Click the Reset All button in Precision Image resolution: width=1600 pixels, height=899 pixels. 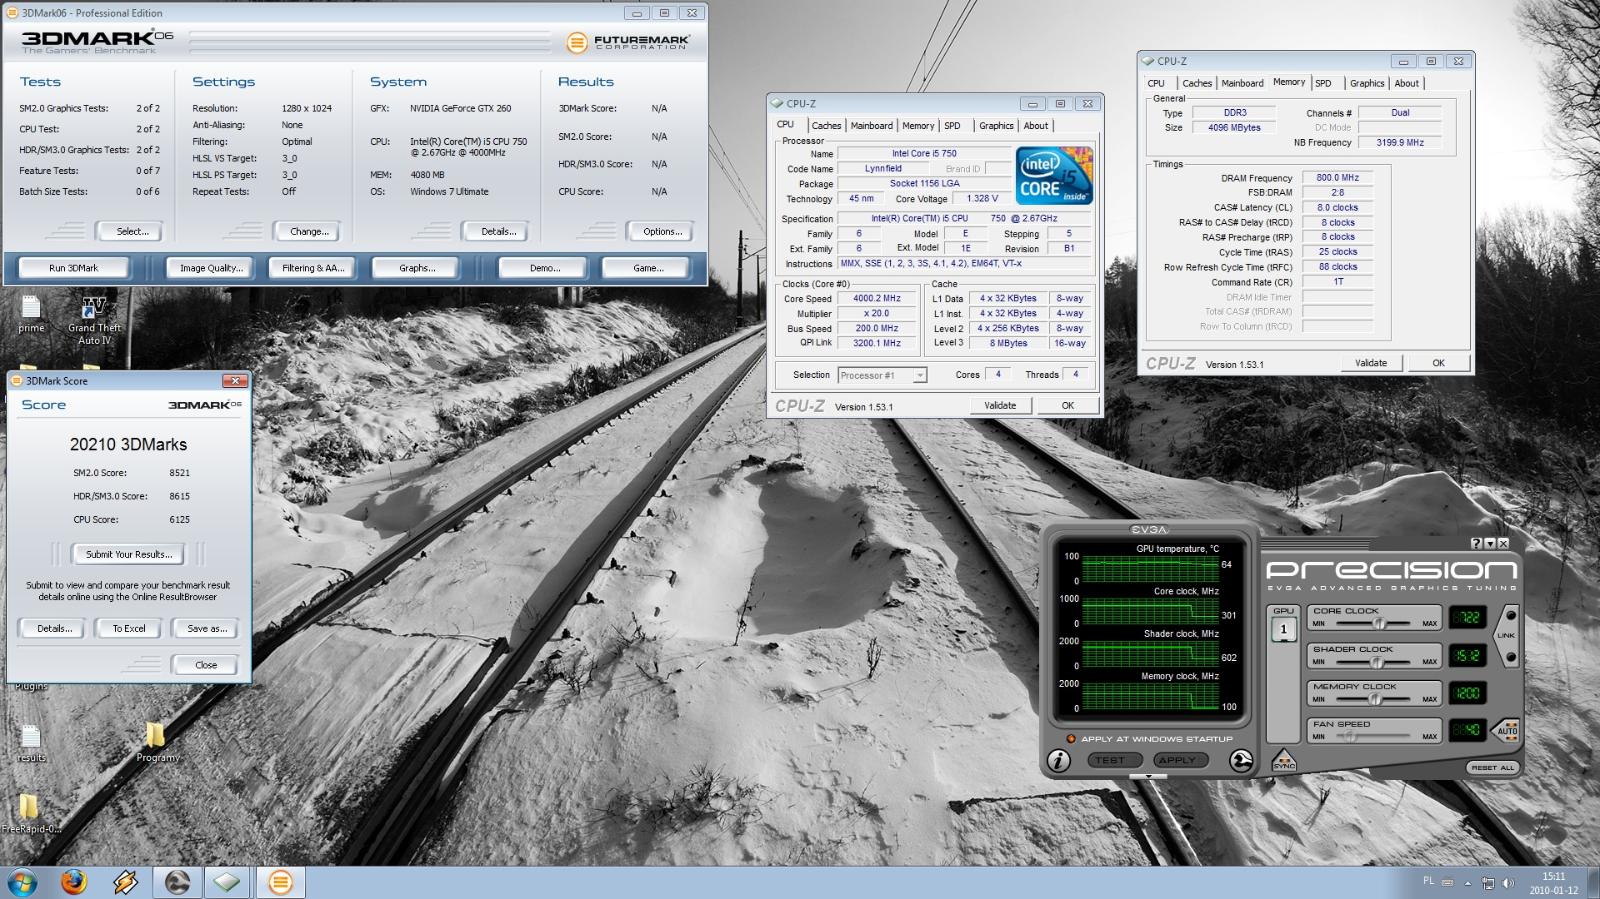(1492, 767)
